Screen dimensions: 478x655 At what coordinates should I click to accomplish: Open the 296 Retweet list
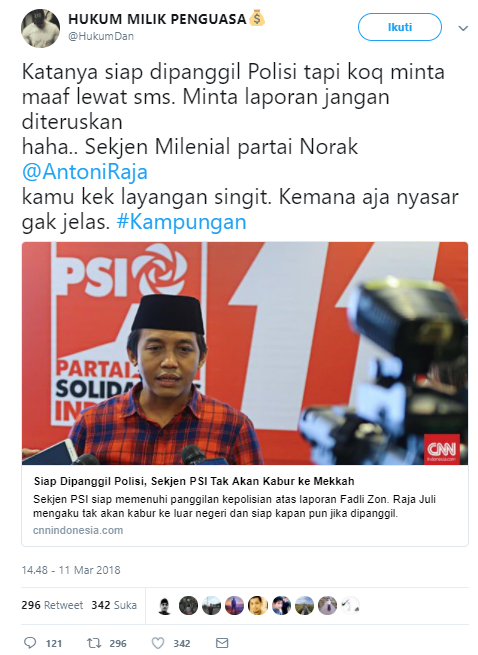pyautogui.click(x=52, y=605)
